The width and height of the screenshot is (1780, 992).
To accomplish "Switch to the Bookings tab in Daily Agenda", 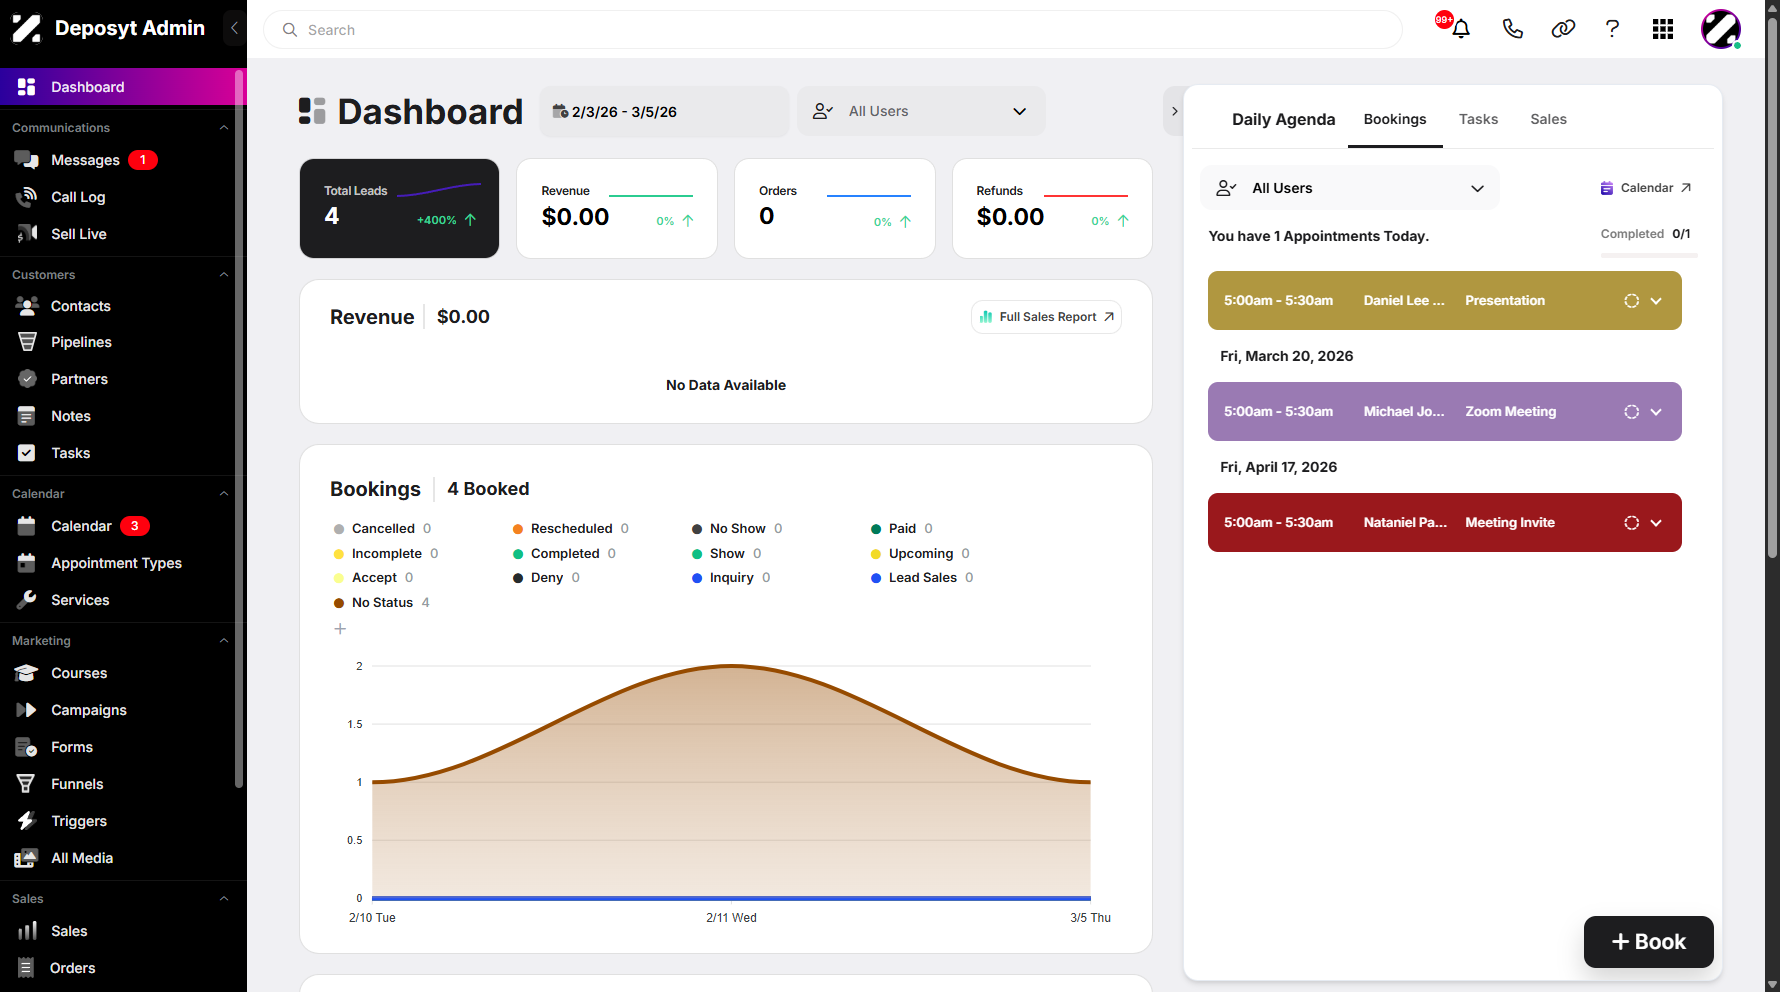I will tap(1395, 119).
